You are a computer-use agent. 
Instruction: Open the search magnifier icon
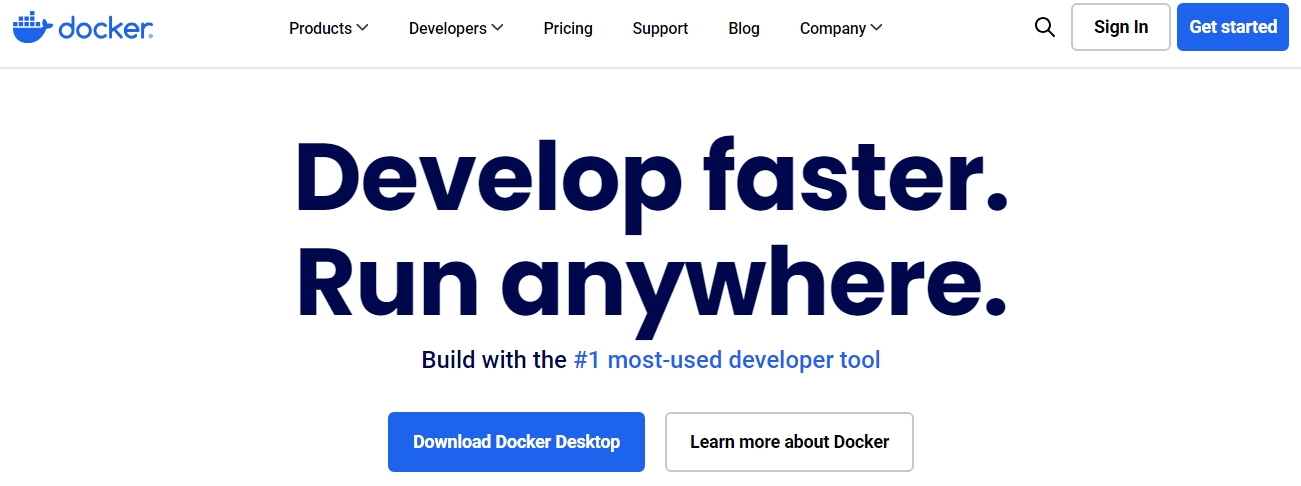(1045, 28)
